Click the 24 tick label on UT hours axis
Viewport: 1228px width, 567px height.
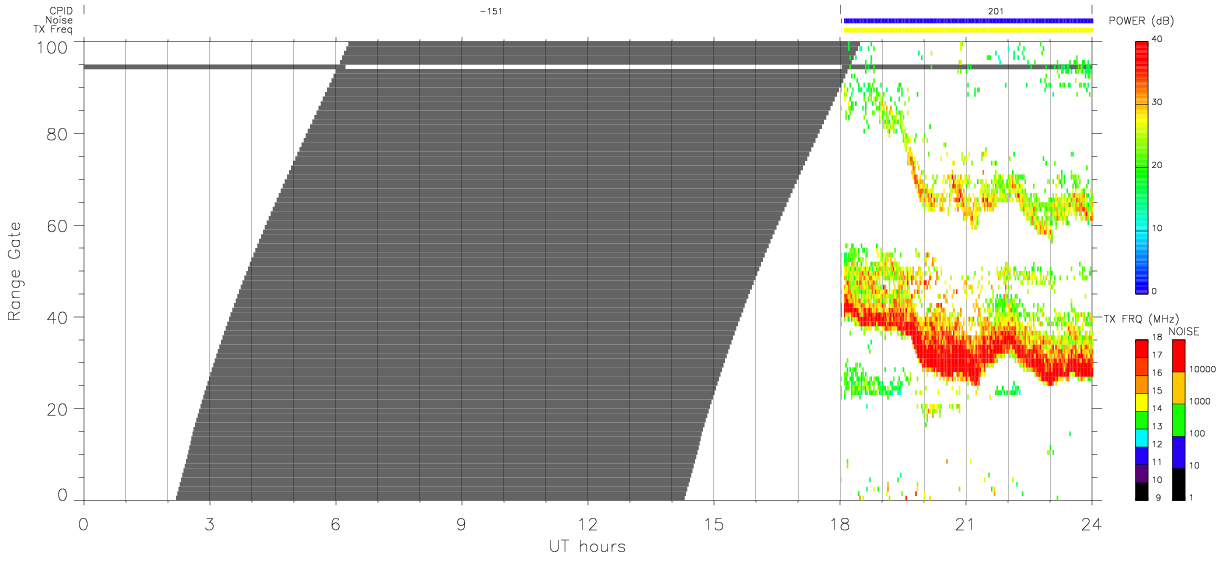1091,523
